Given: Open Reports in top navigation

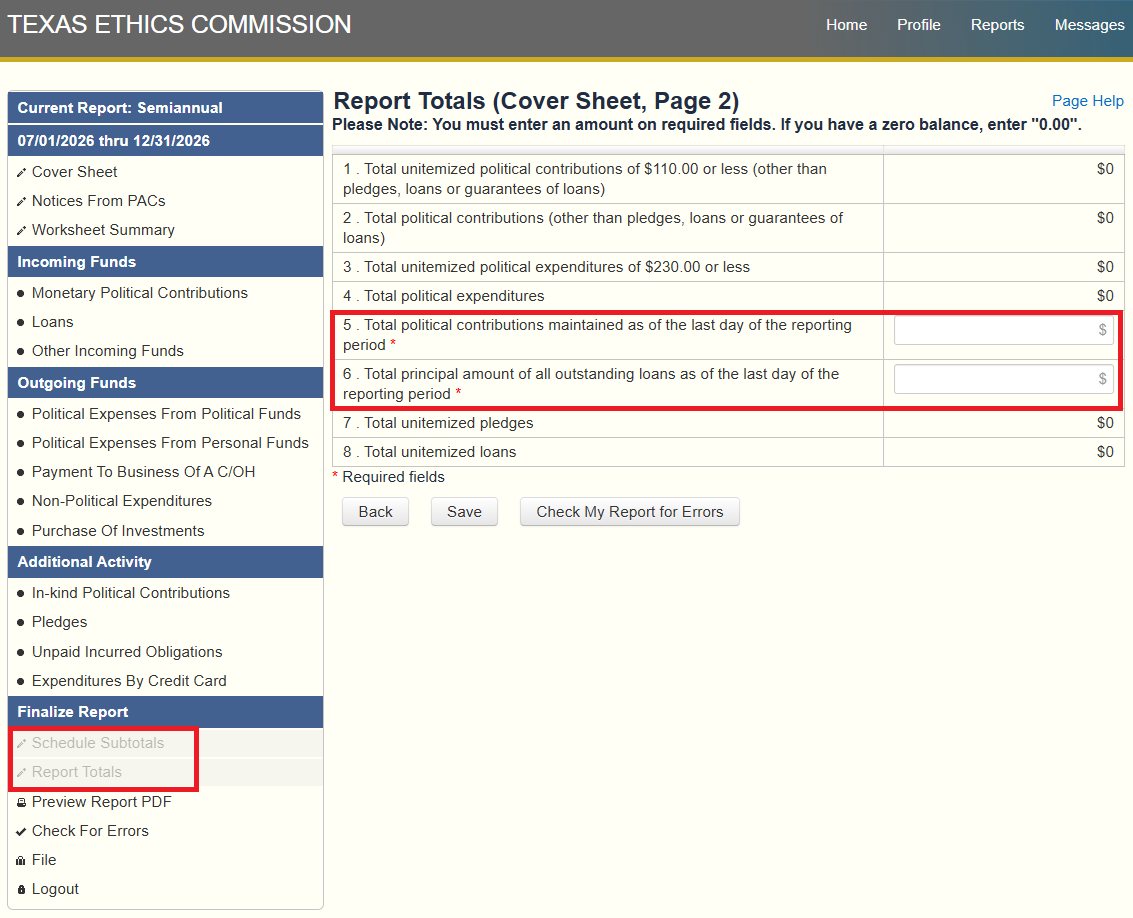Looking at the screenshot, I should pyautogui.click(x=997, y=25).
